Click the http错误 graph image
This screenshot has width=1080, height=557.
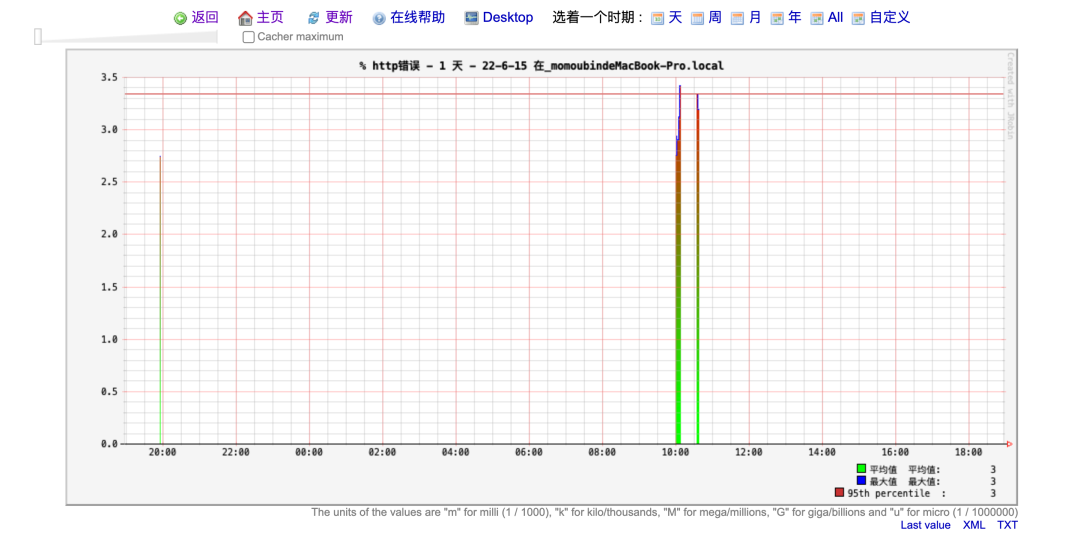tap(541, 277)
